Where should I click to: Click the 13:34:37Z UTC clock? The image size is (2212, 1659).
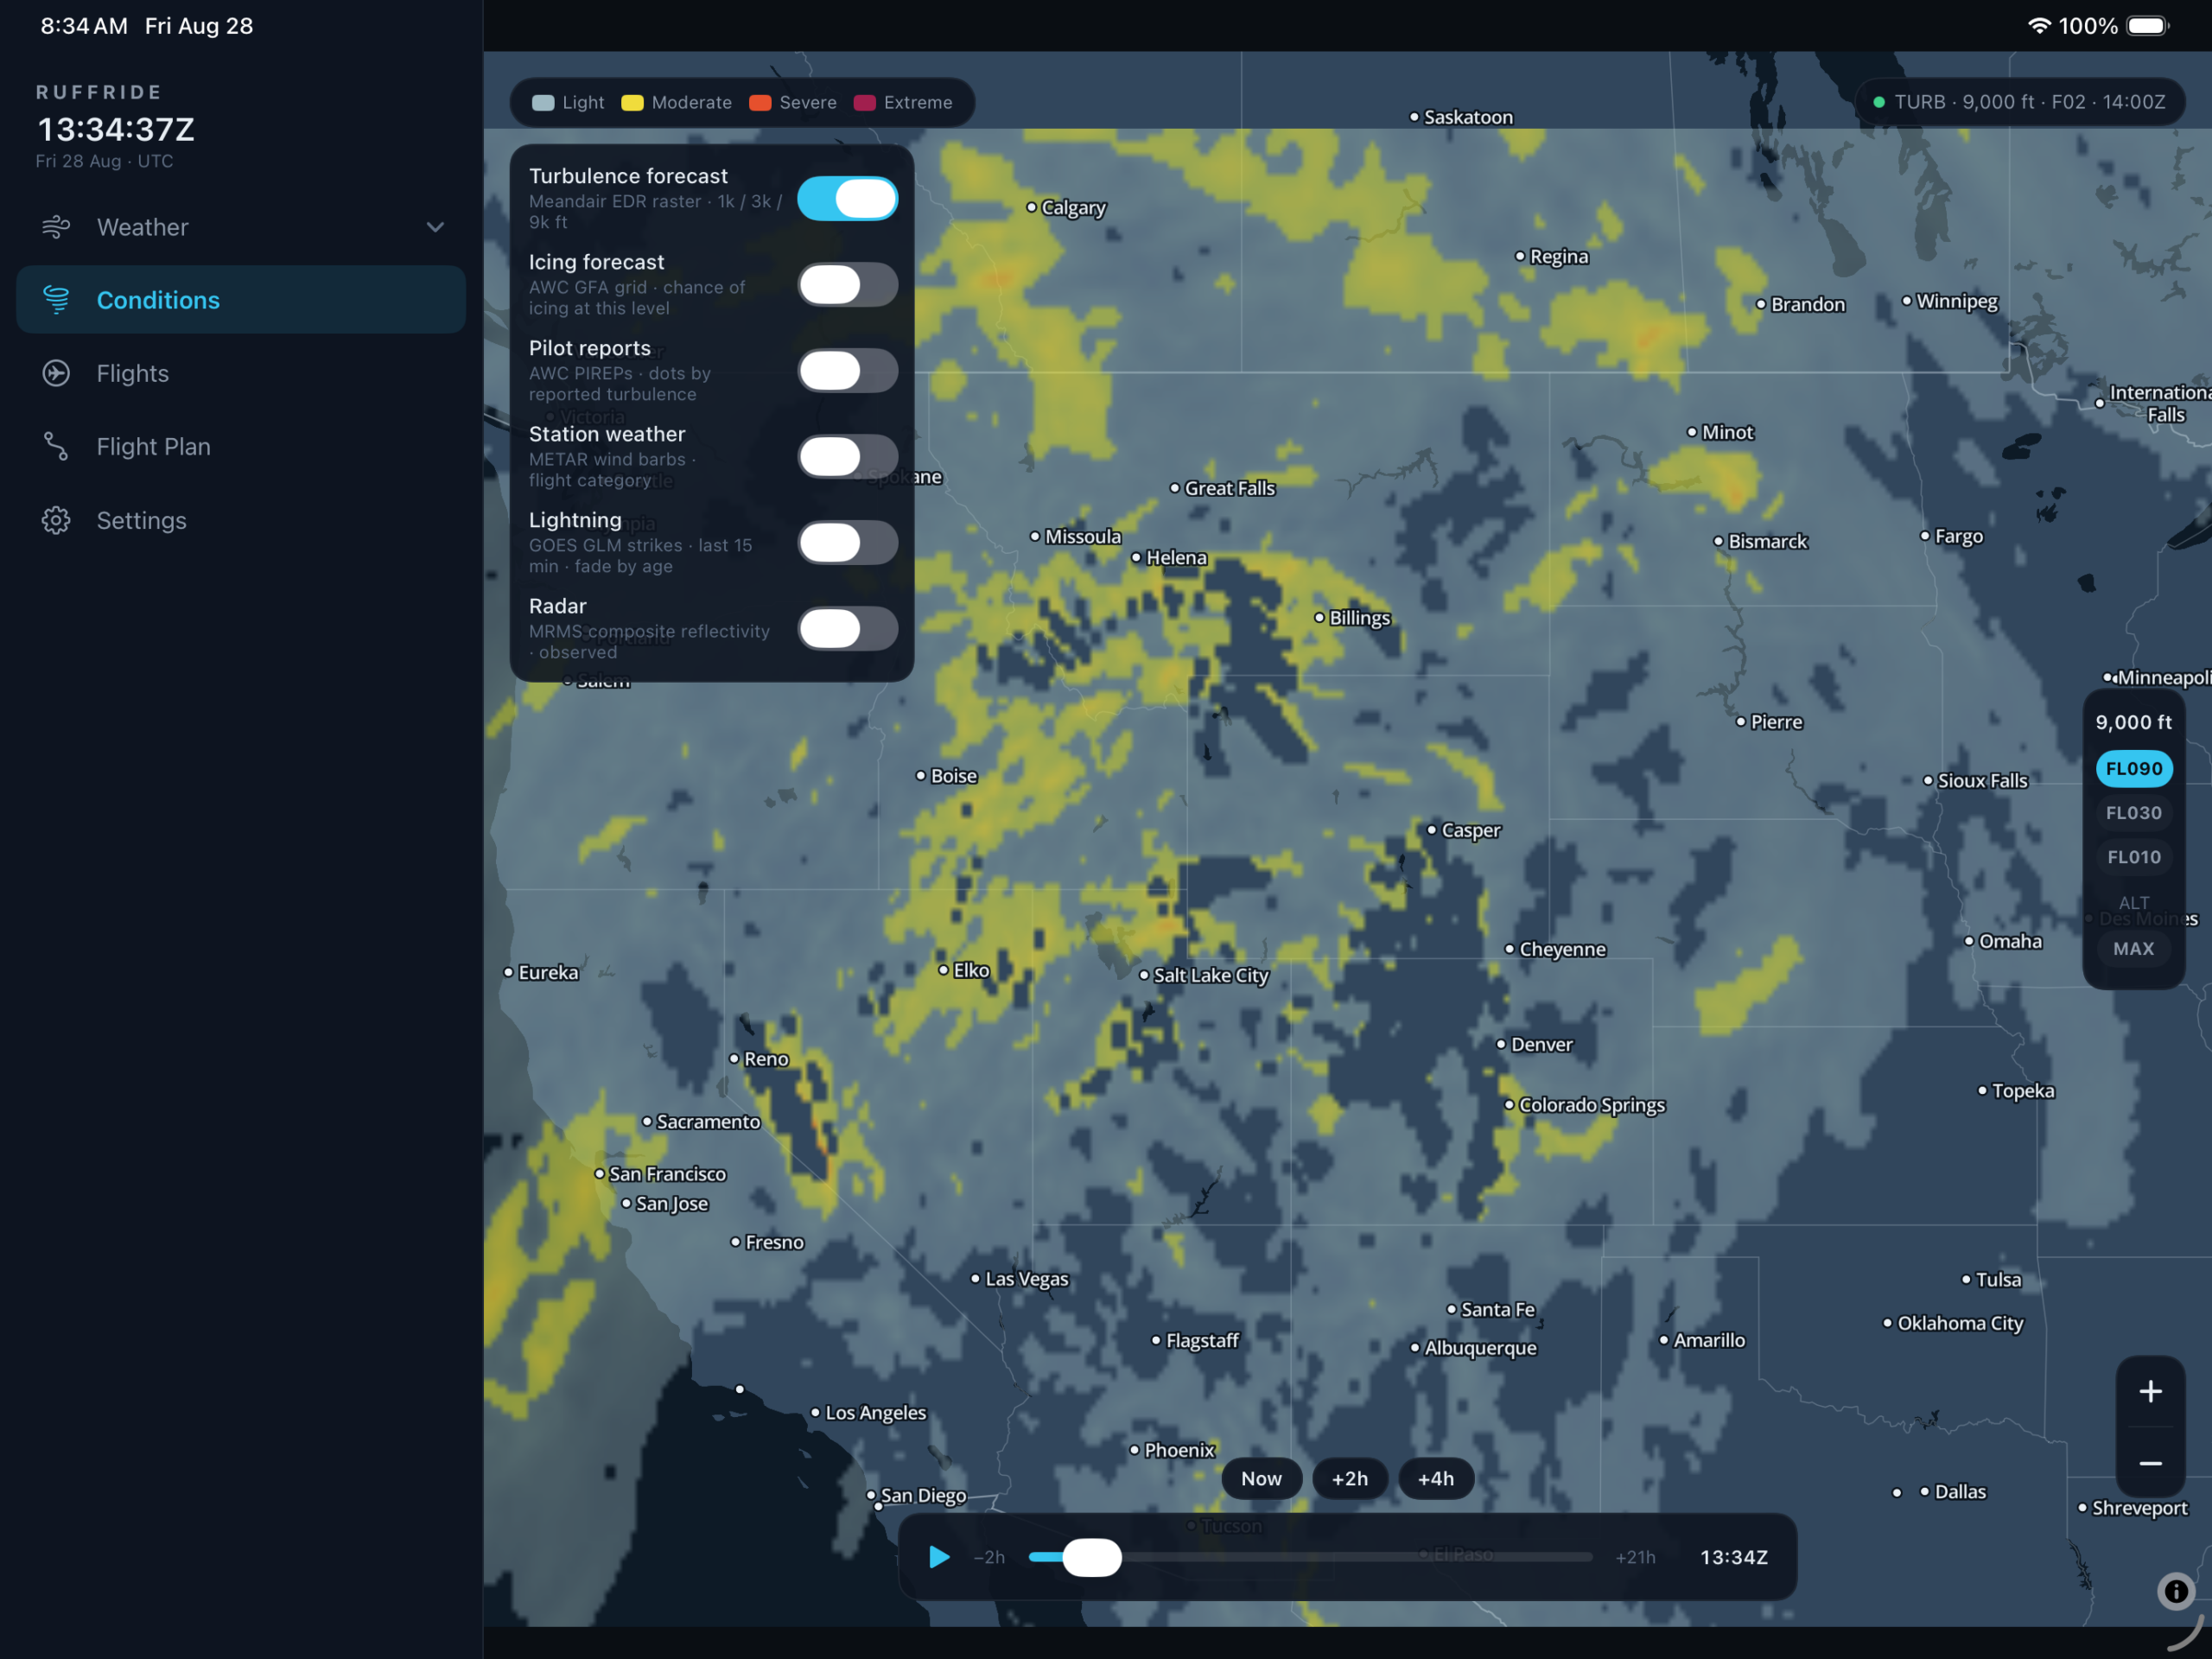point(116,129)
